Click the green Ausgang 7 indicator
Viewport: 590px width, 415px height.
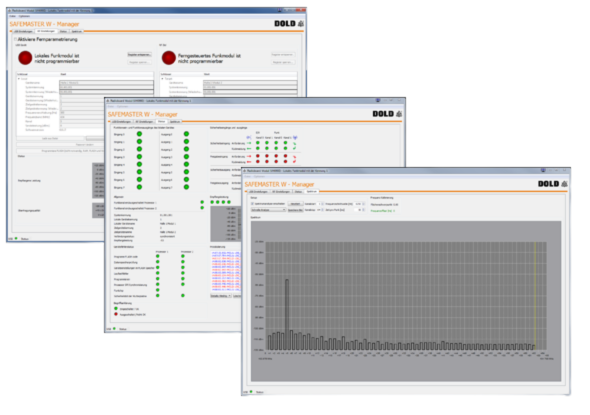click(x=186, y=187)
